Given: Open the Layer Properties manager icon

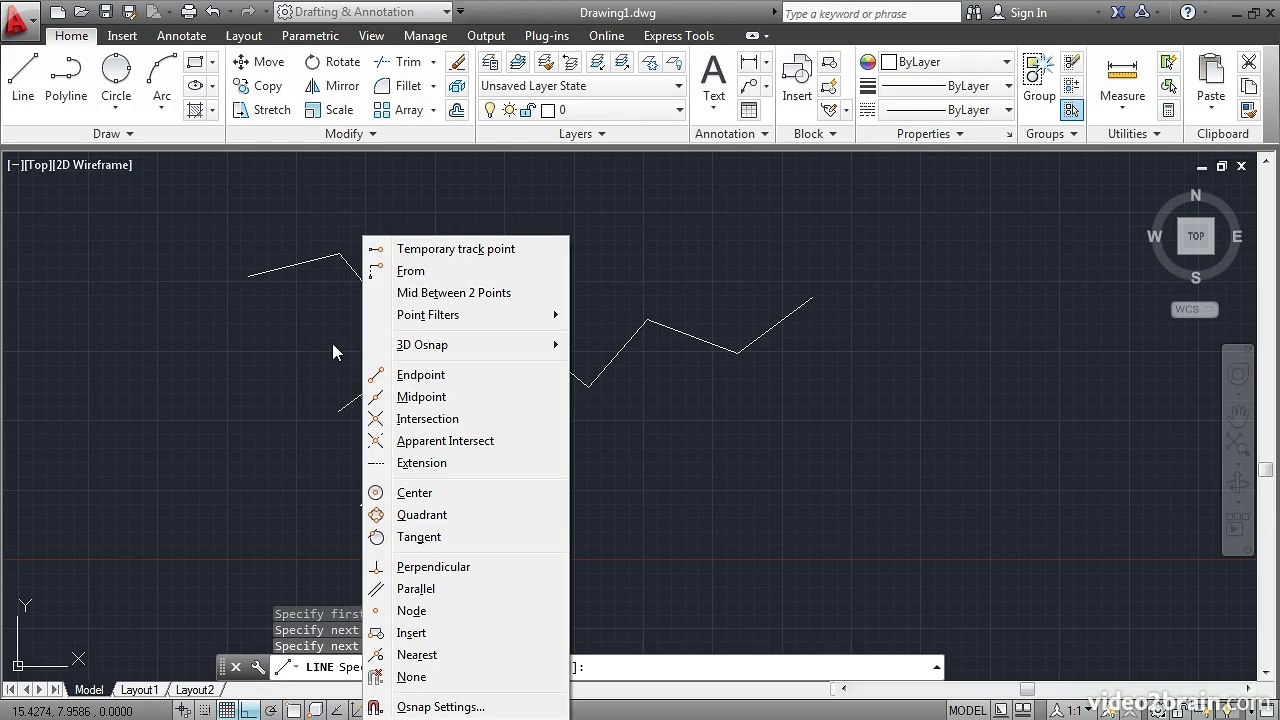Looking at the screenshot, I should click(491, 62).
